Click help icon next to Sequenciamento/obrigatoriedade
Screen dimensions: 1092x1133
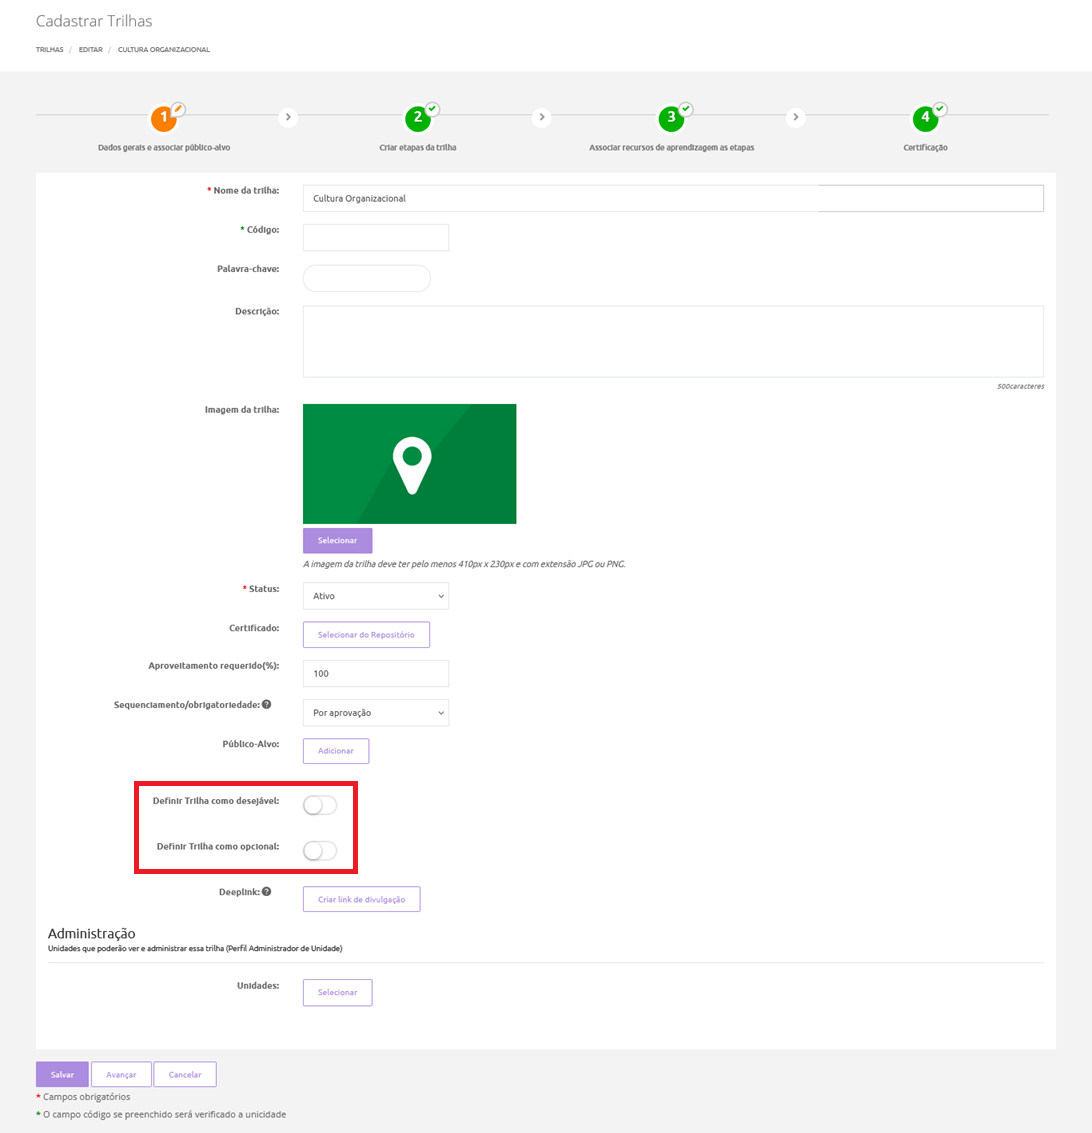(266, 704)
